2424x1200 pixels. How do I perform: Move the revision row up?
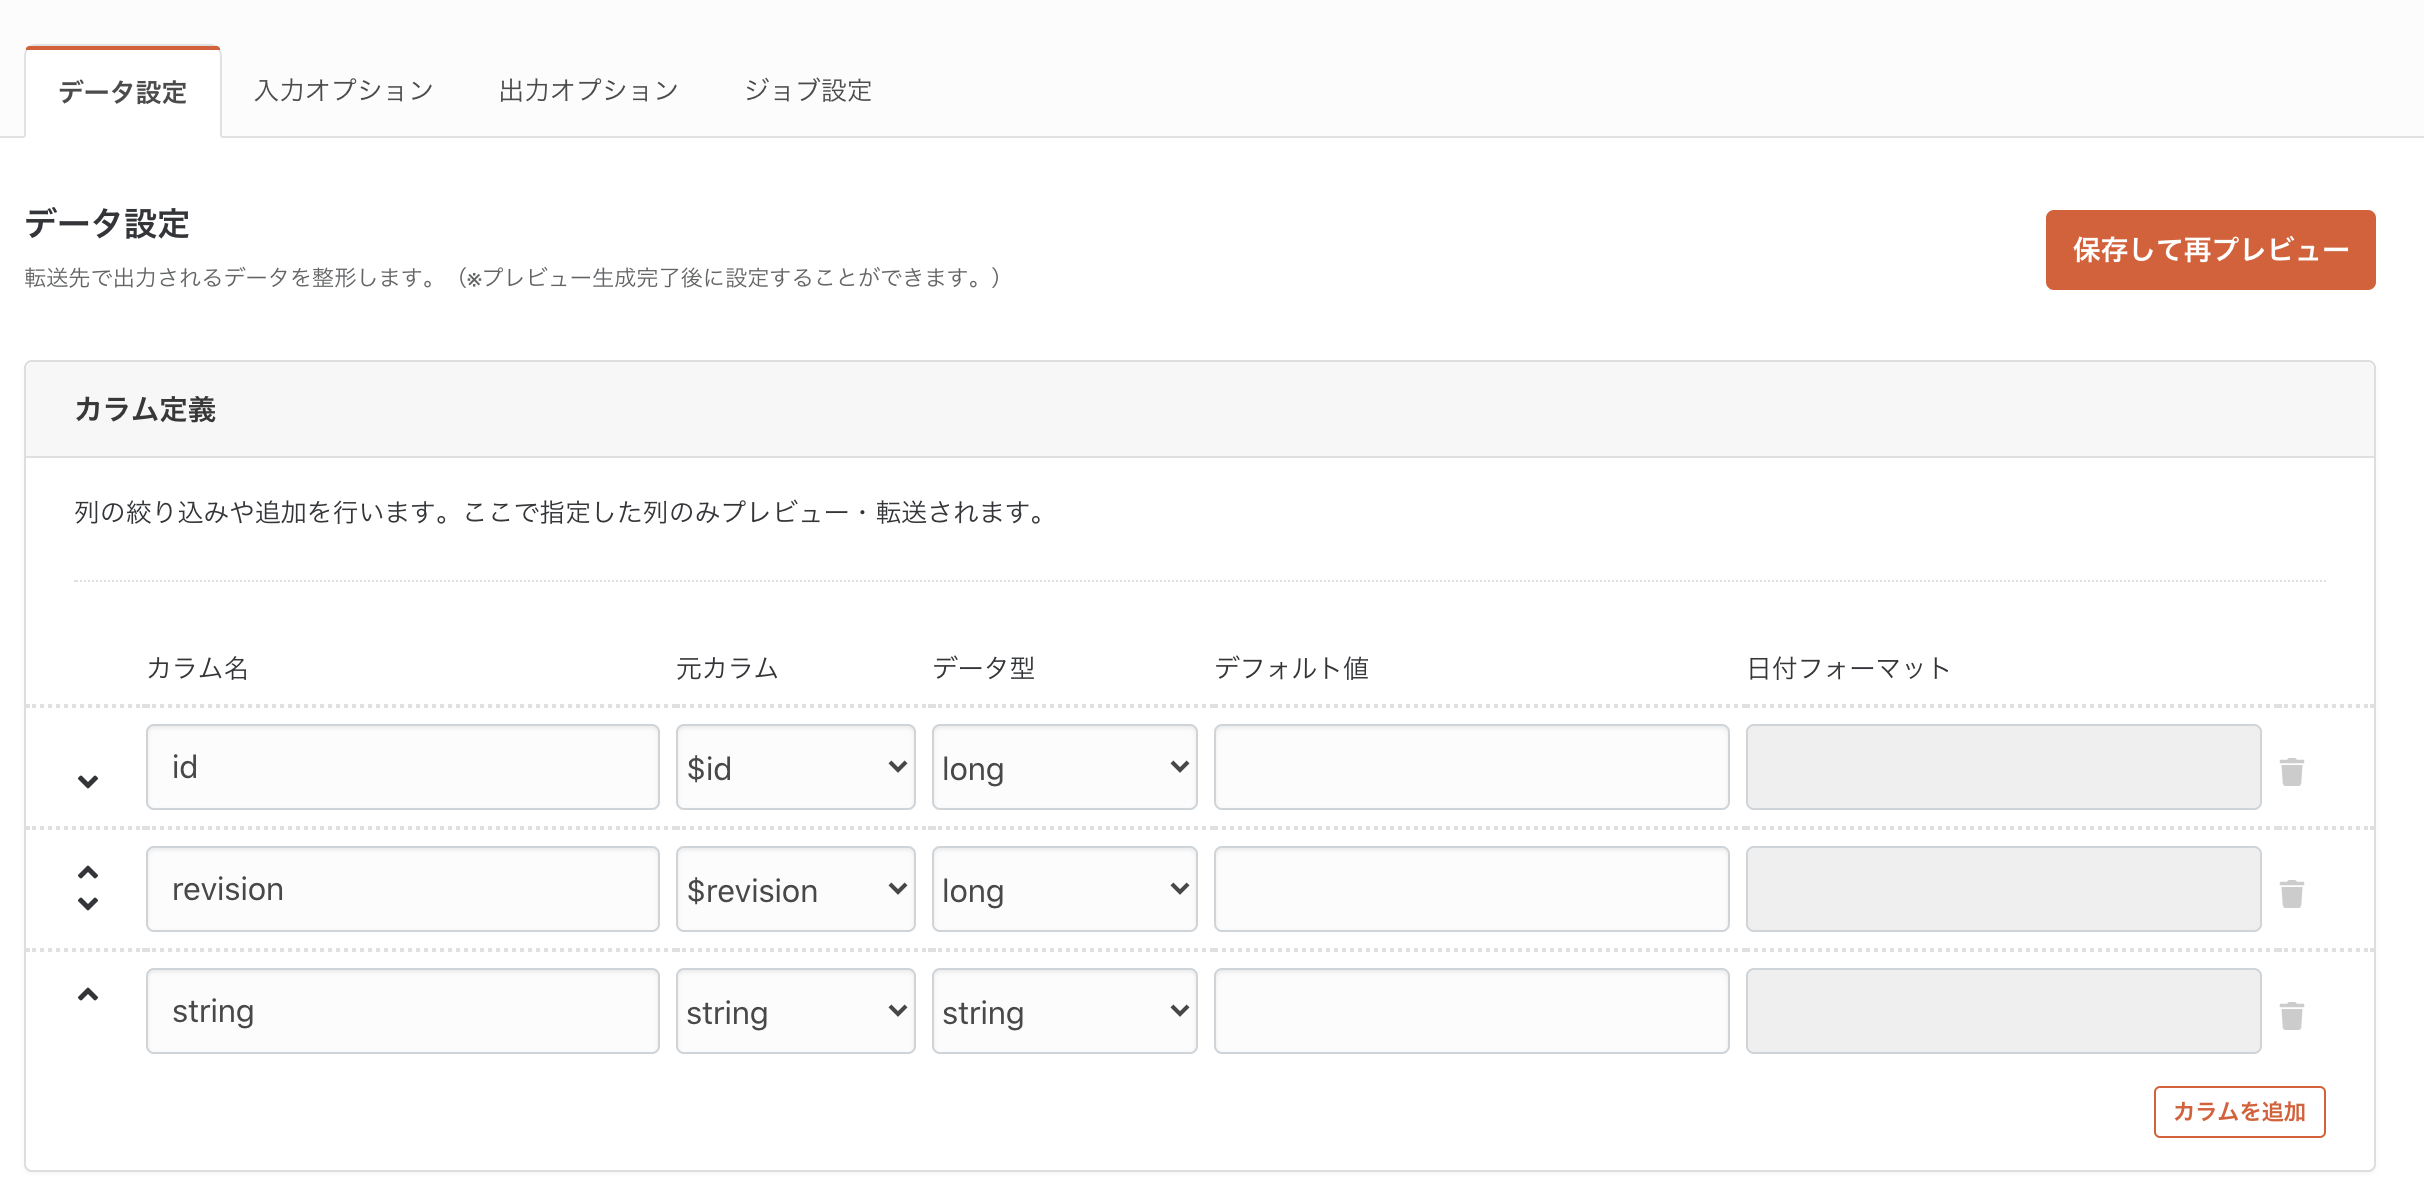[x=88, y=872]
